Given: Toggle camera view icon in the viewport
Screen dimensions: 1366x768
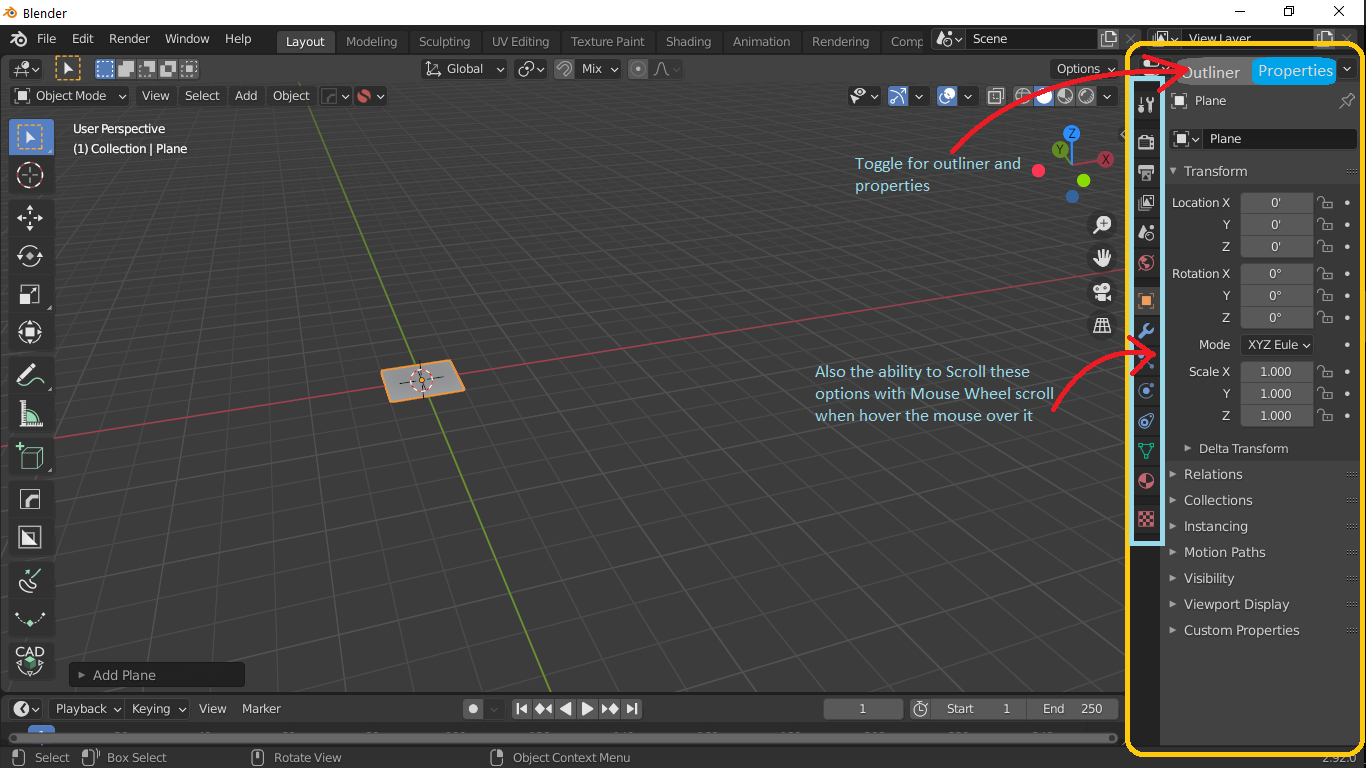Looking at the screenshot, I should 1102,292.
